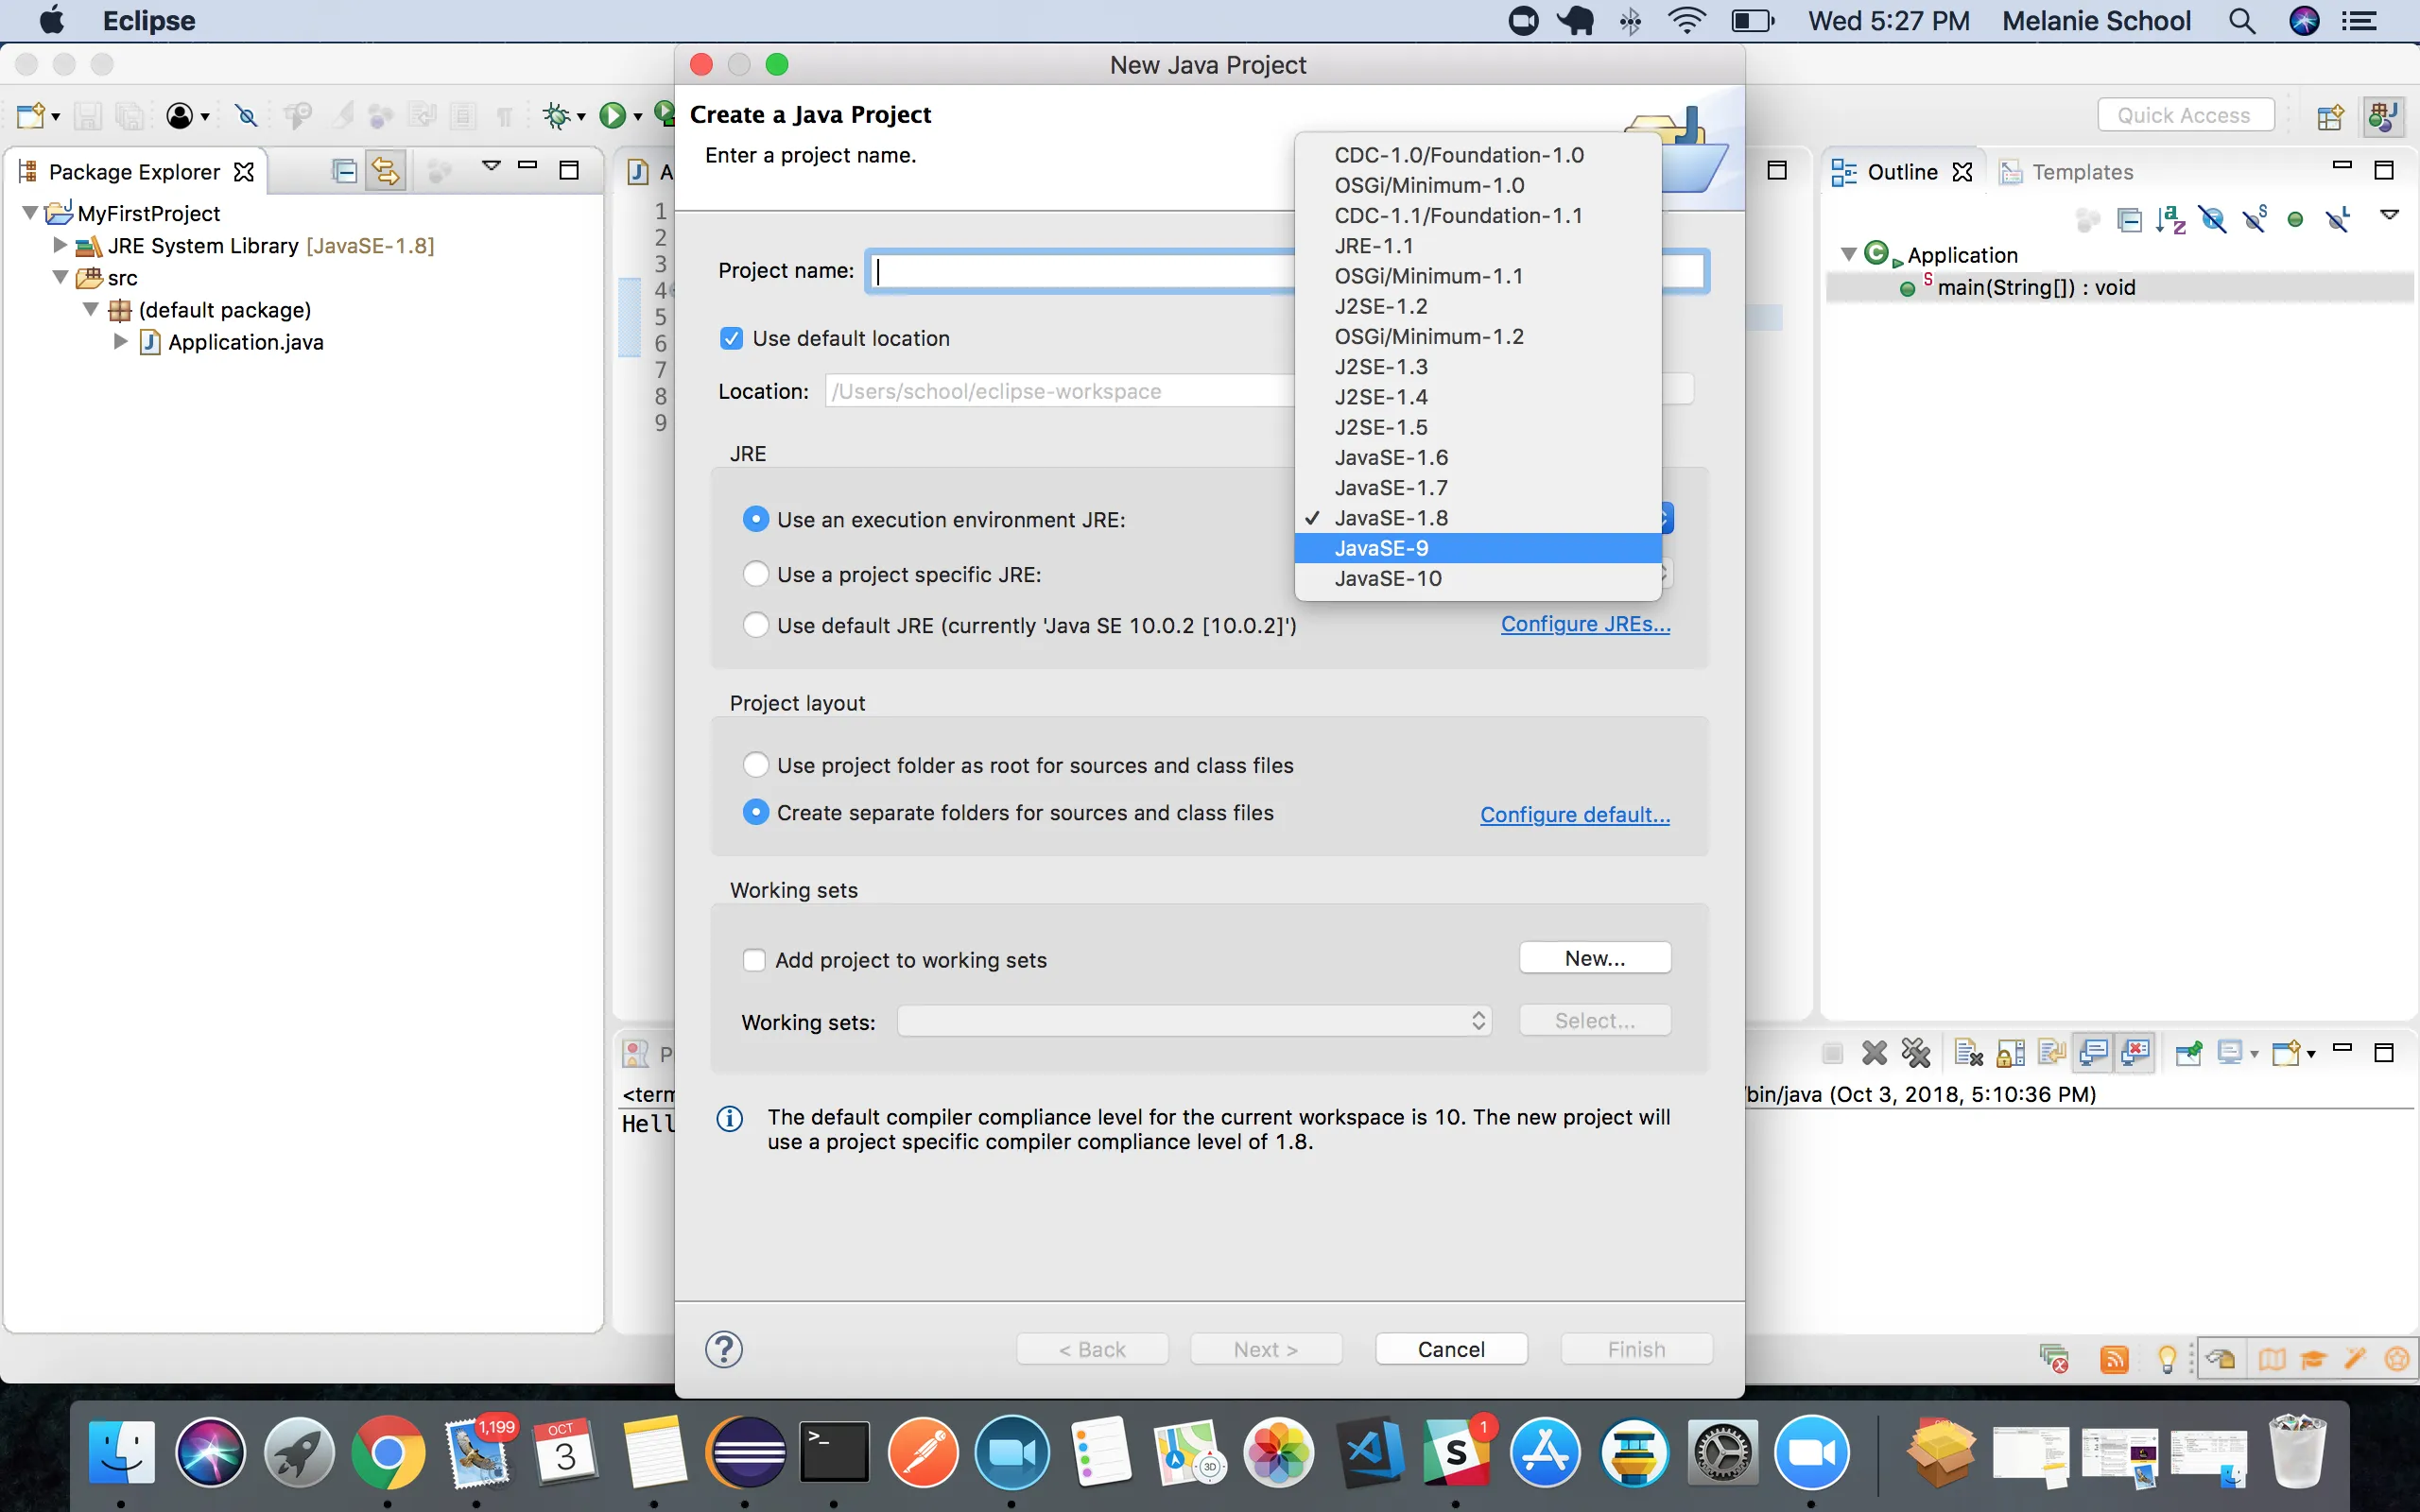This screenshot has width=2420, height=1512.
Task: Click the Configure JREs link
Action: pyautogui.click(x=1585, y=624)
